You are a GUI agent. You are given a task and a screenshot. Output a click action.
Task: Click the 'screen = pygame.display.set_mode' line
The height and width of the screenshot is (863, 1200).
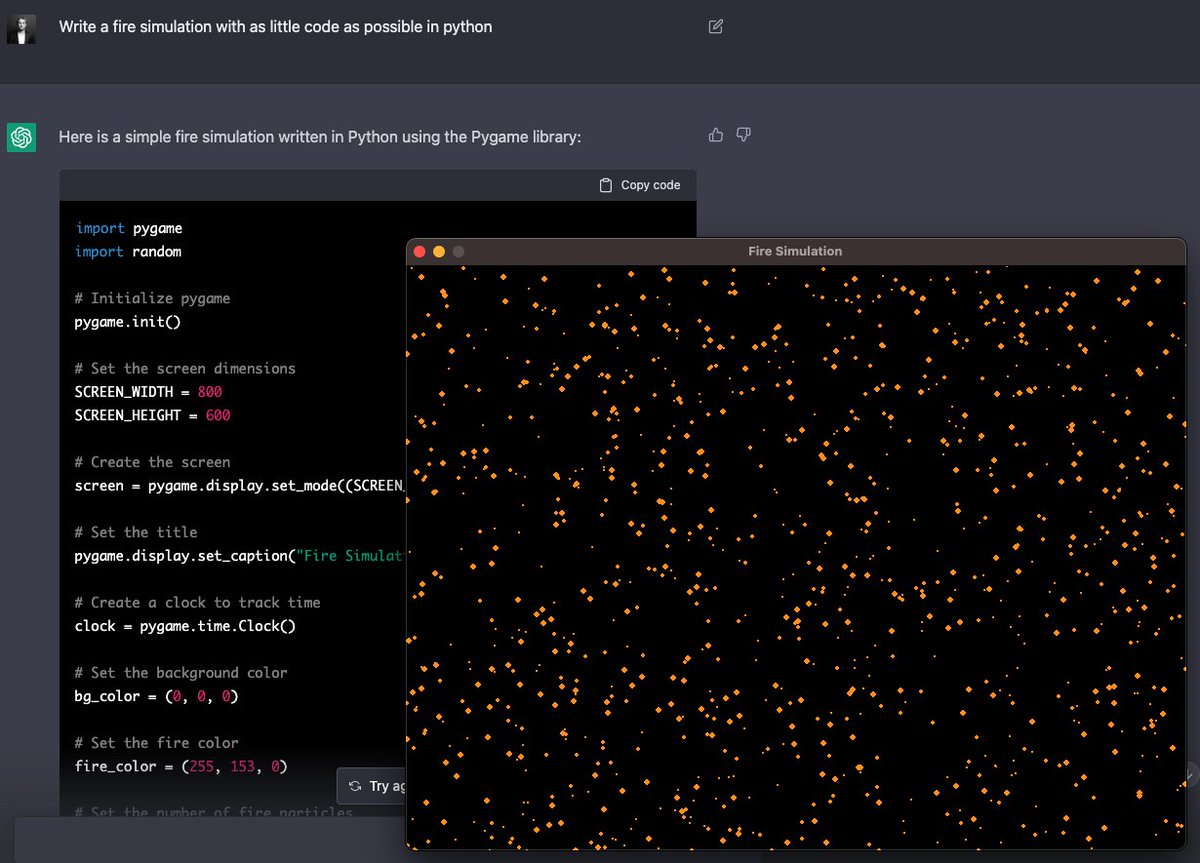[240, 486]
